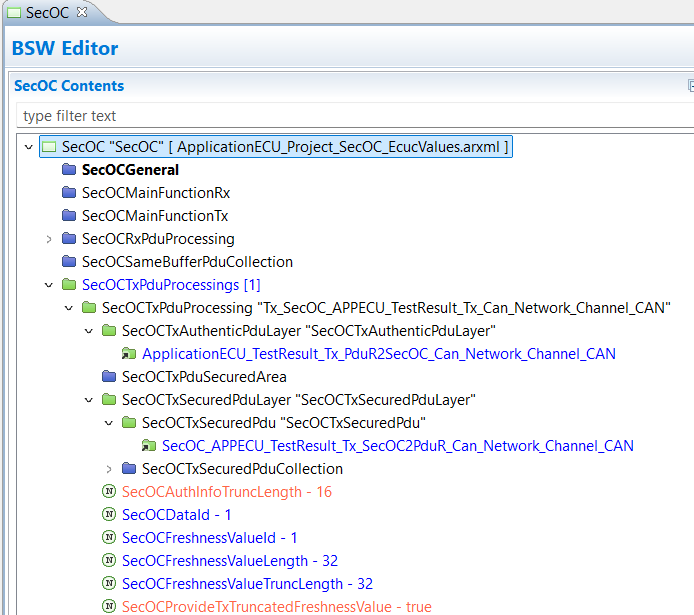Screen dimensions: 694x615
Task: Select the SecOCGeneral tree item
Action: 130,170
